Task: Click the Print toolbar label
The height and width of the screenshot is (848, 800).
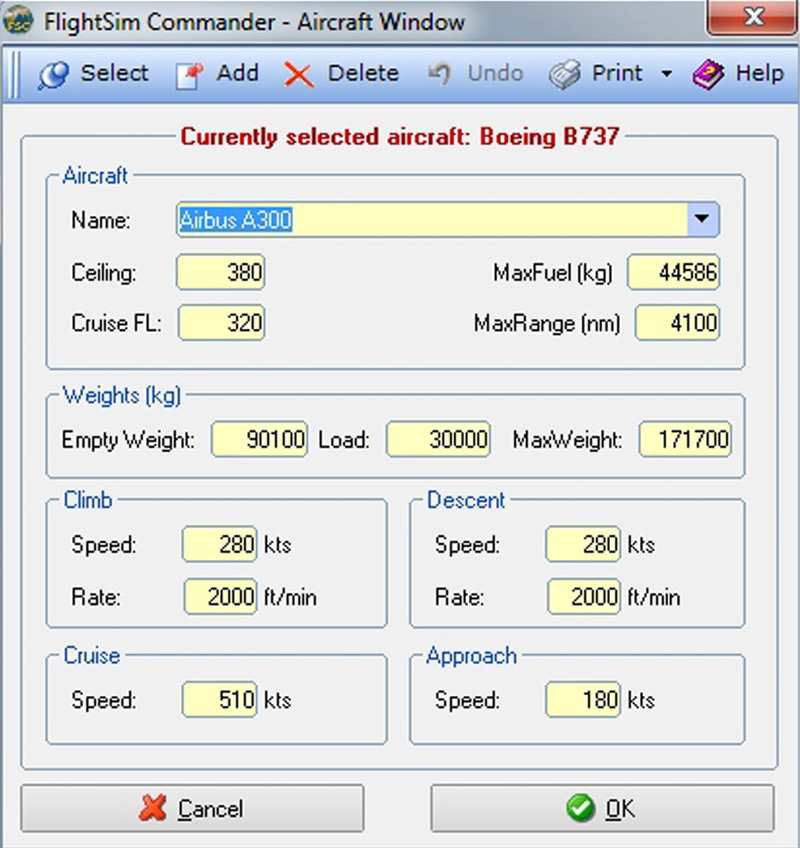Action: [617, 73]
